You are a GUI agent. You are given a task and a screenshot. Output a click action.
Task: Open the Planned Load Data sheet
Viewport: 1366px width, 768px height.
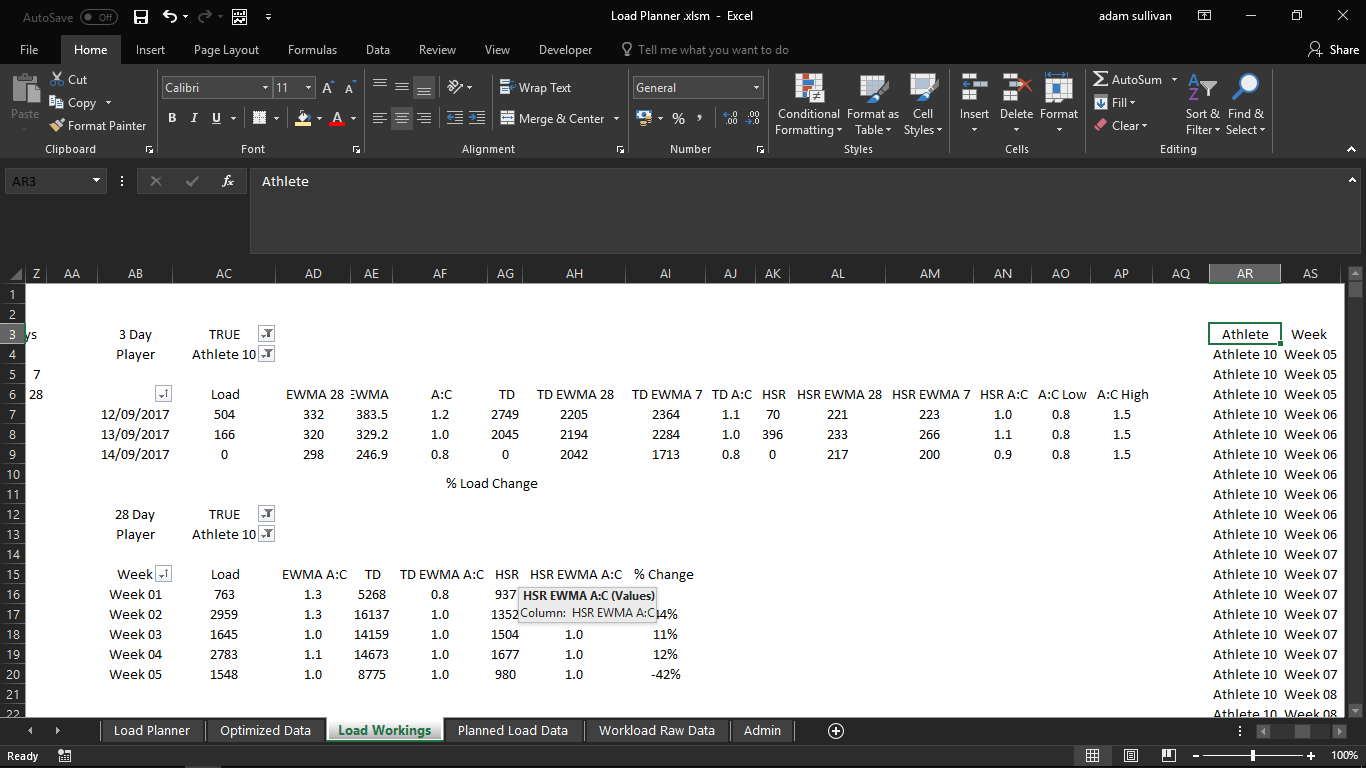pyautogui.click(x=512, y=730)
